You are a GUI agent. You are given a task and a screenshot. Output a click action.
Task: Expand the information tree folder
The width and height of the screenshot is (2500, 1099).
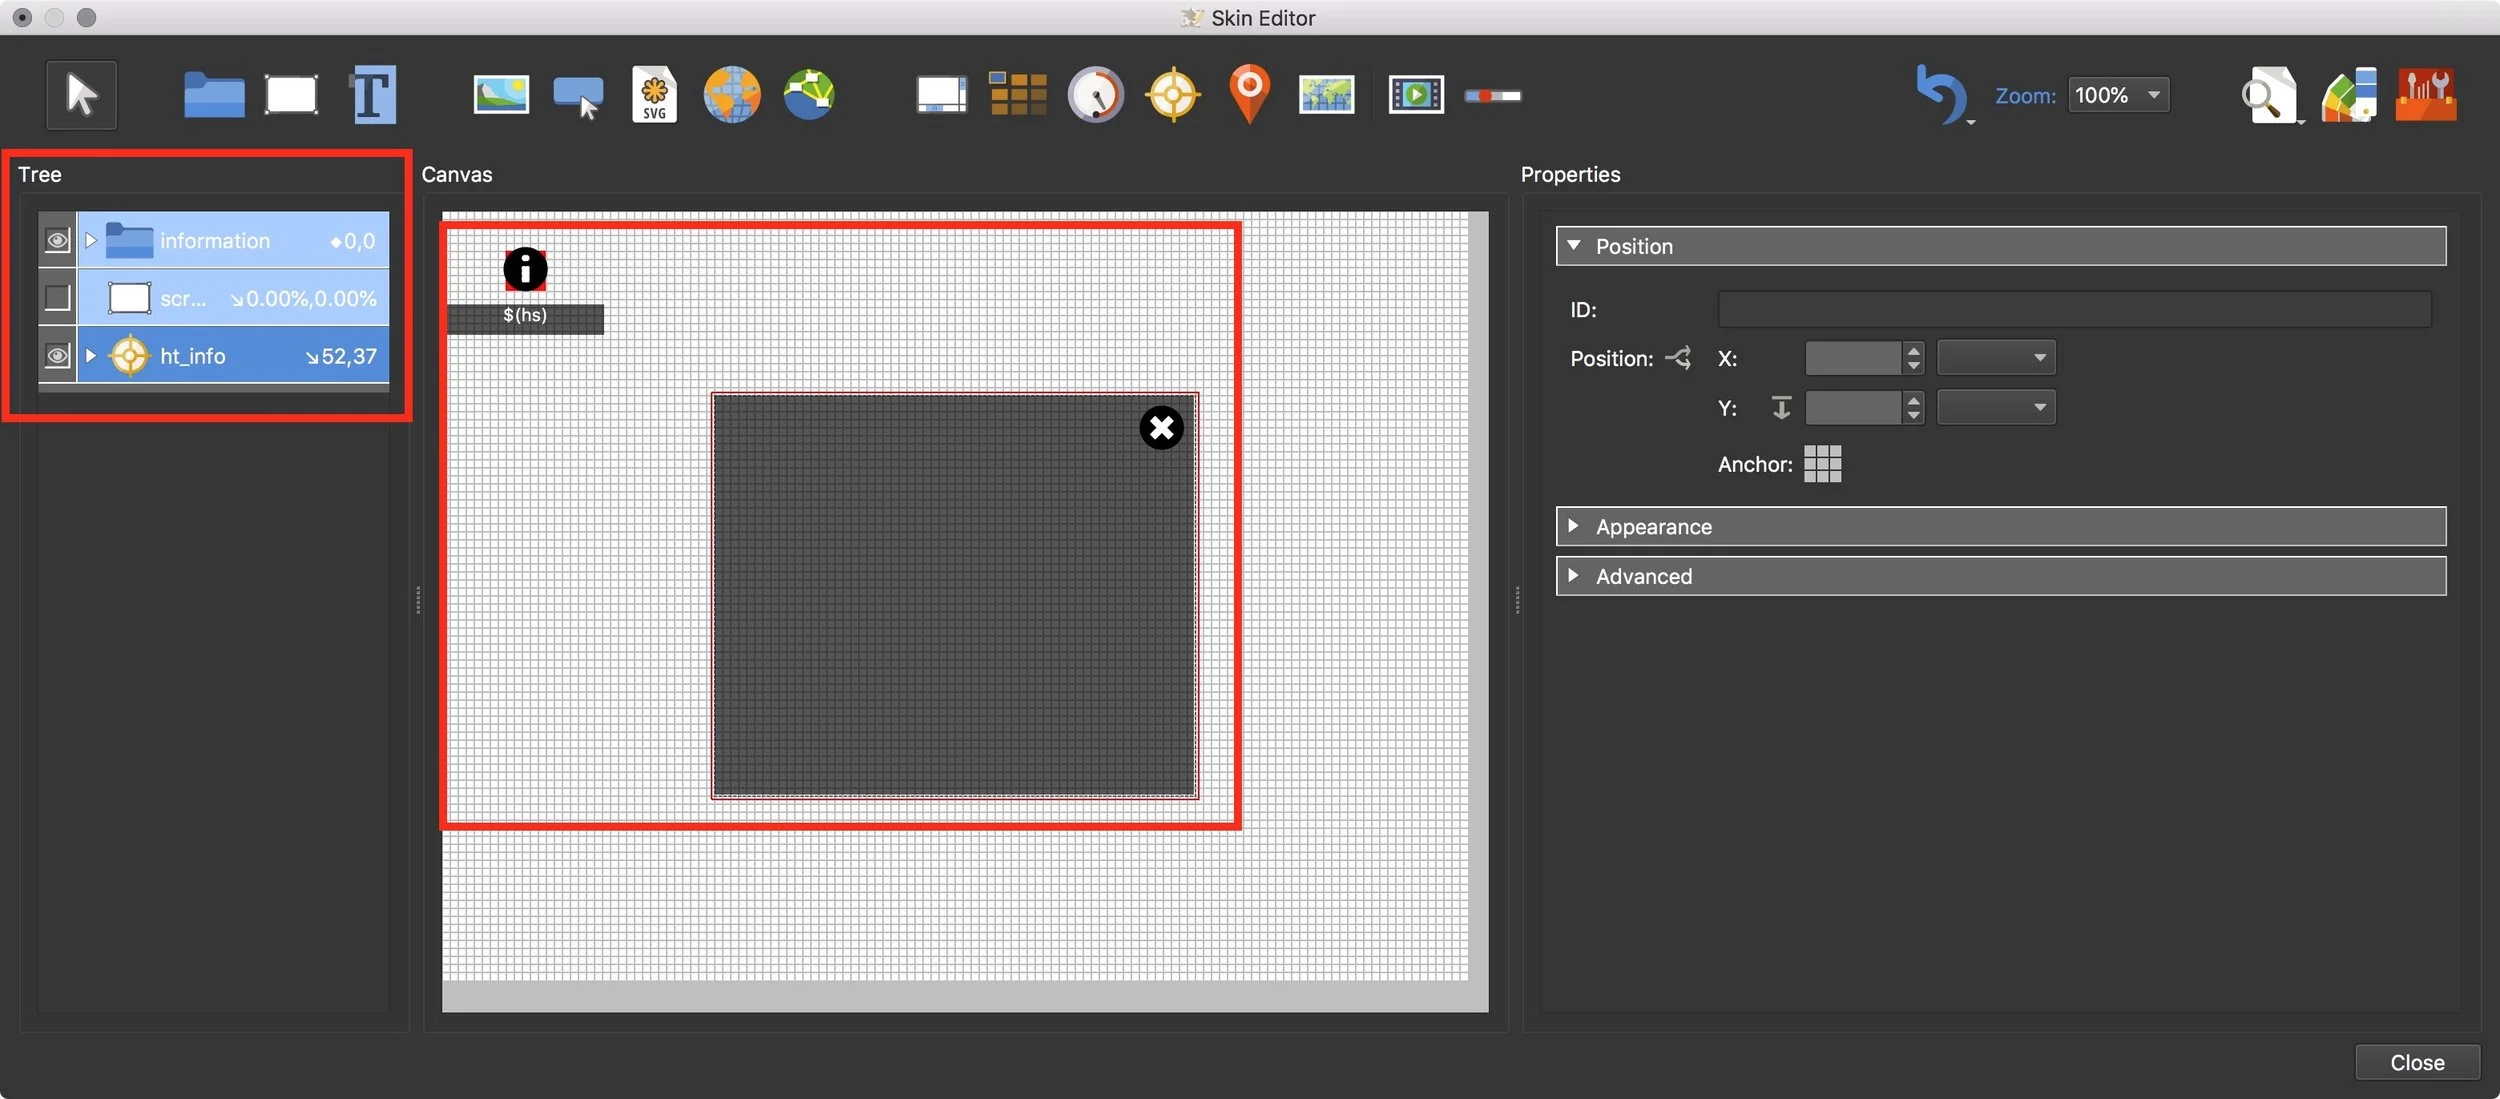(x=90, y=241)
